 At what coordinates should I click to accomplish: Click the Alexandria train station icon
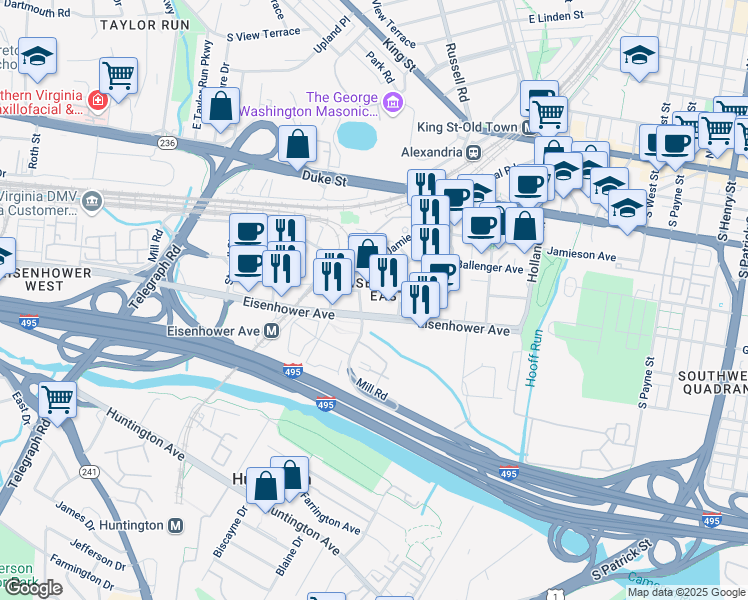coord(474,152)
